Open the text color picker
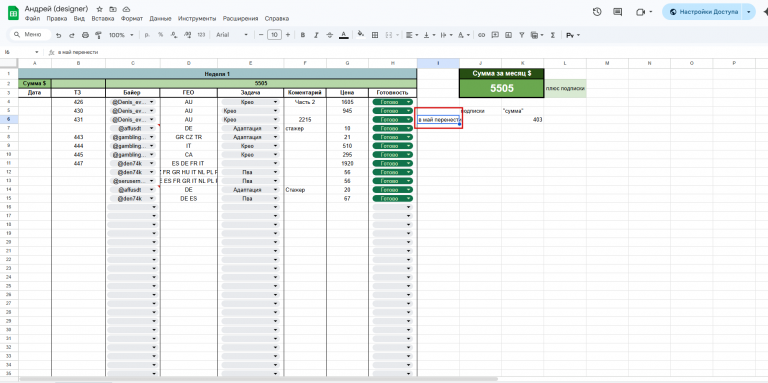 [344, 35]
